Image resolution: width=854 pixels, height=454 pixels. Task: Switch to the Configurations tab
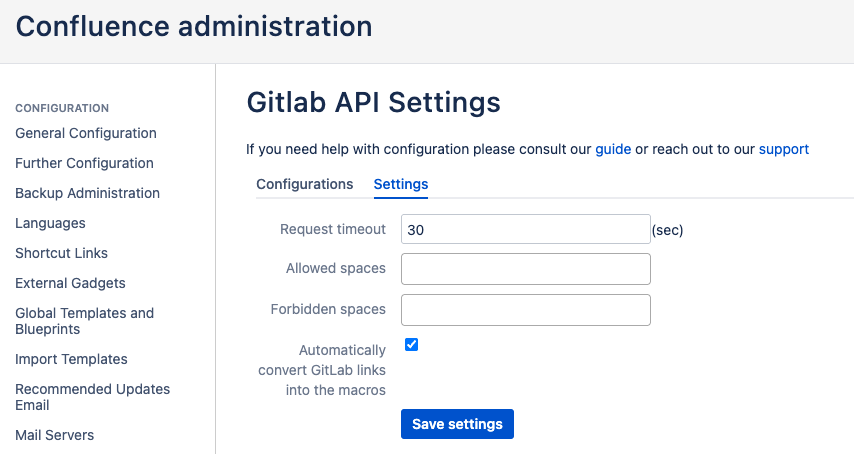coord(304,184)
